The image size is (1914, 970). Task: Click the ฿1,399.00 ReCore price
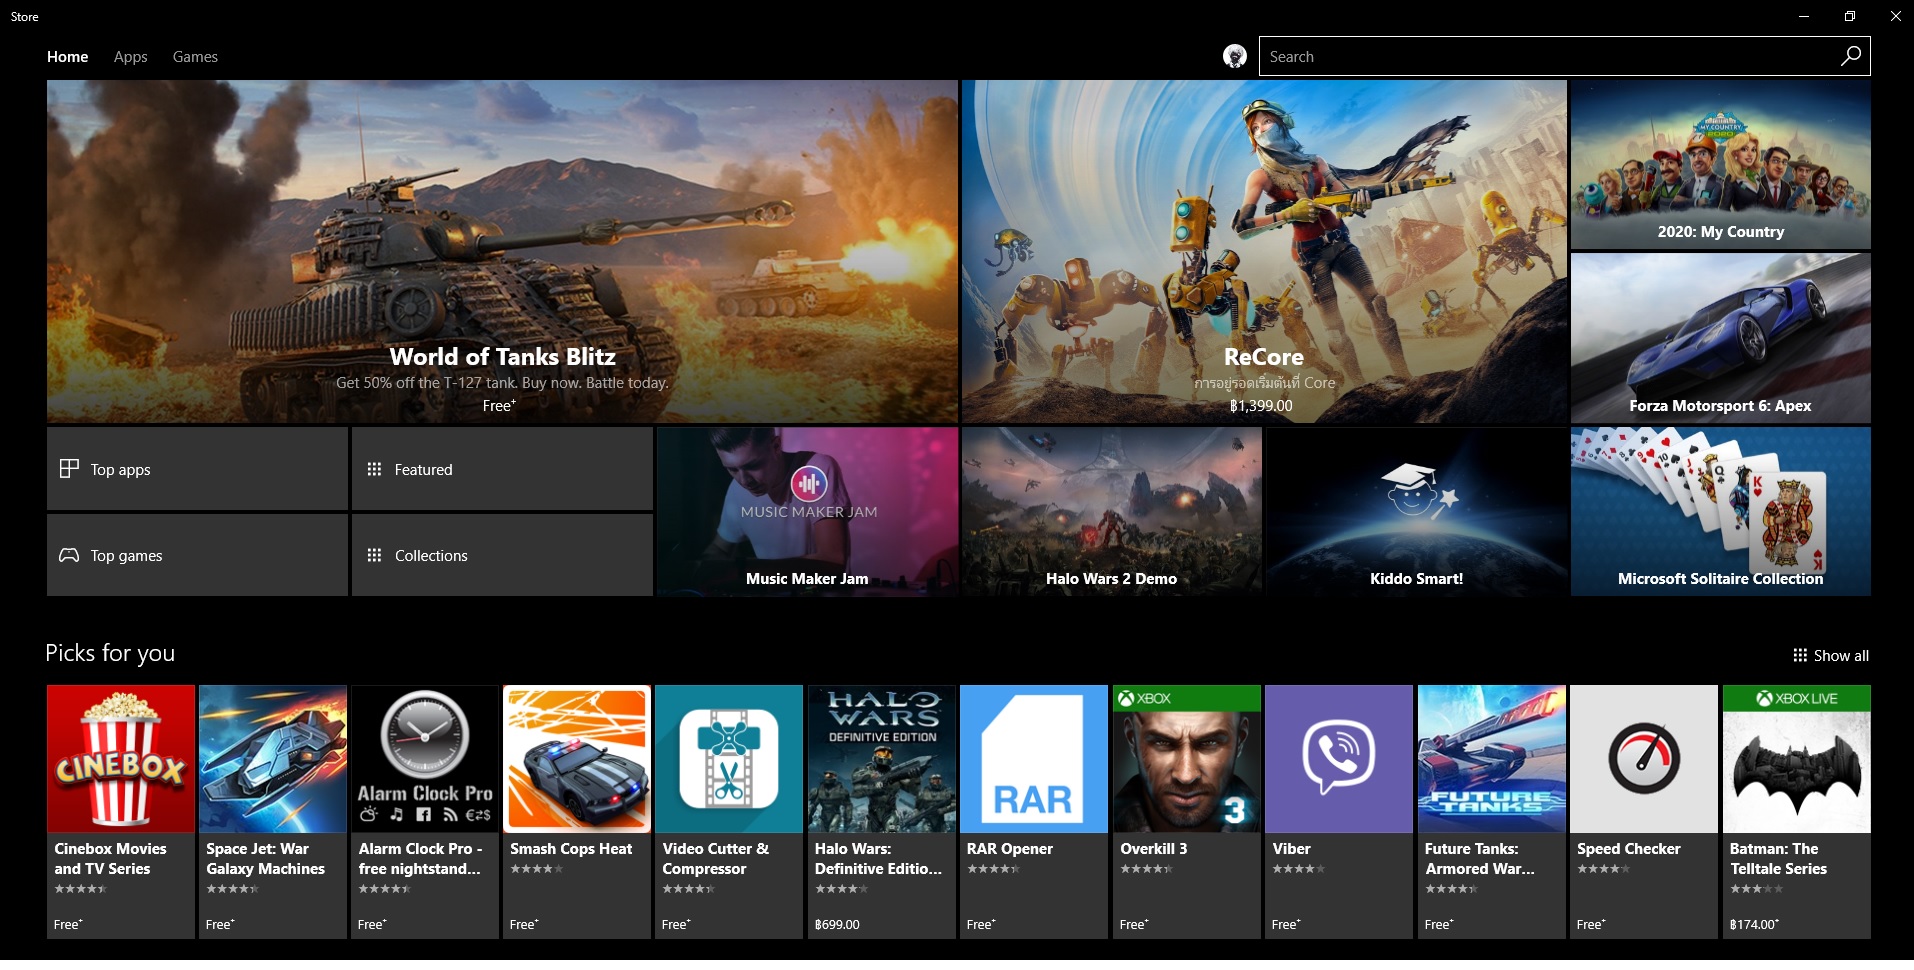(1261, 405)
